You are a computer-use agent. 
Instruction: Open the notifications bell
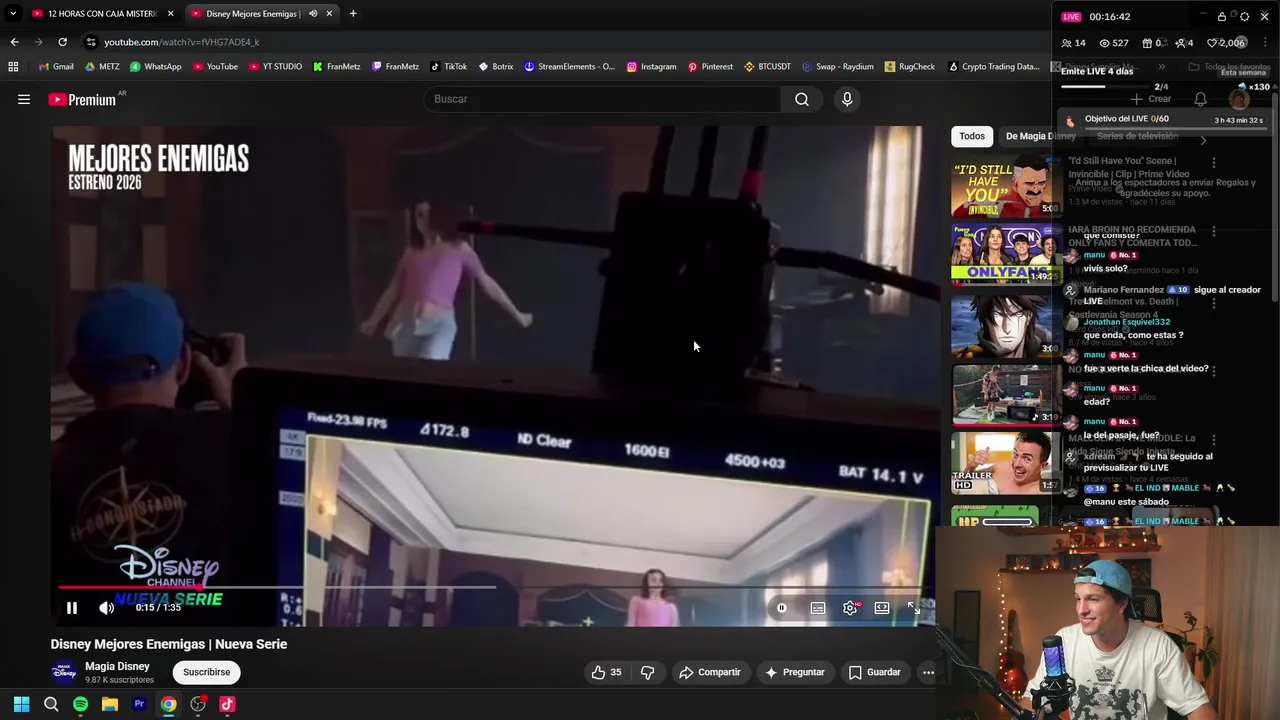pyautogui.click(x=1200, y=99)
